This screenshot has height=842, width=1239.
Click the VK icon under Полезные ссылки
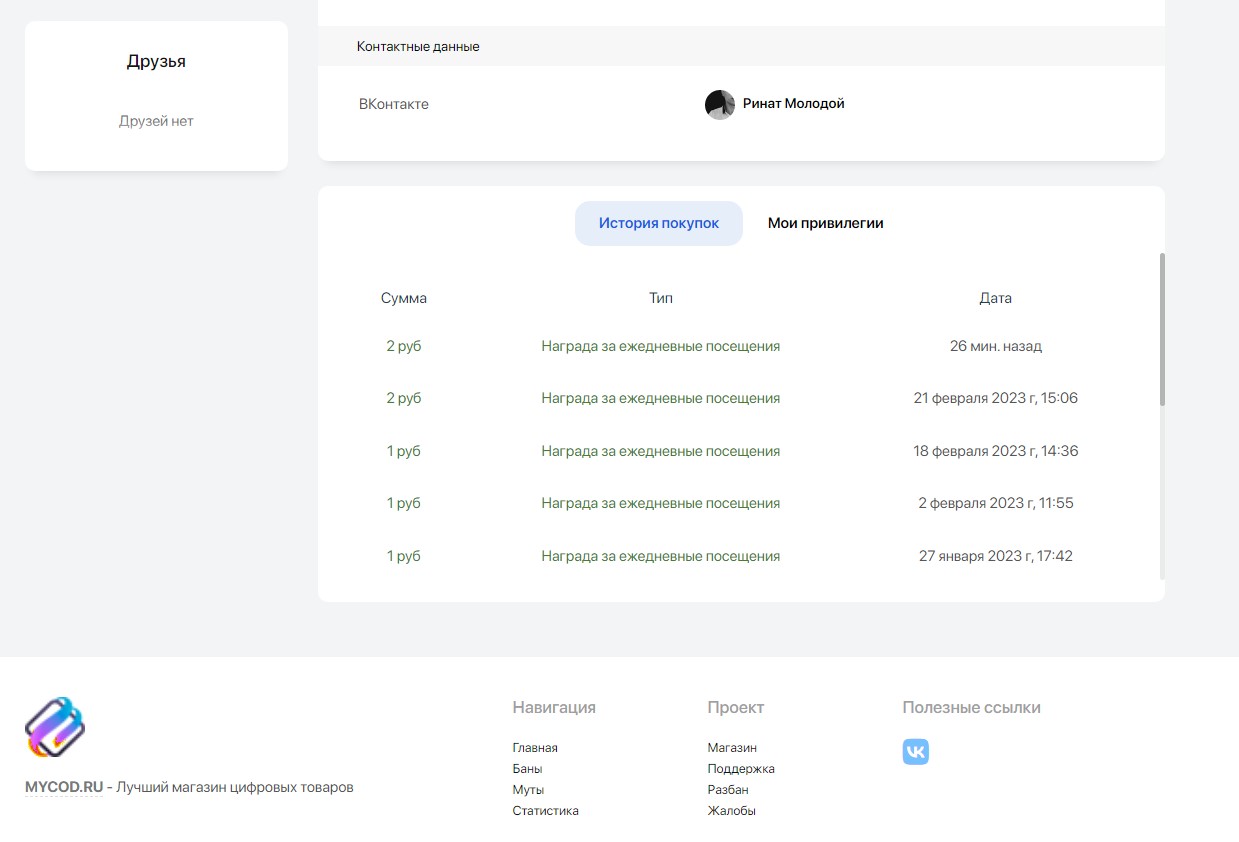(x=915, y=752)
